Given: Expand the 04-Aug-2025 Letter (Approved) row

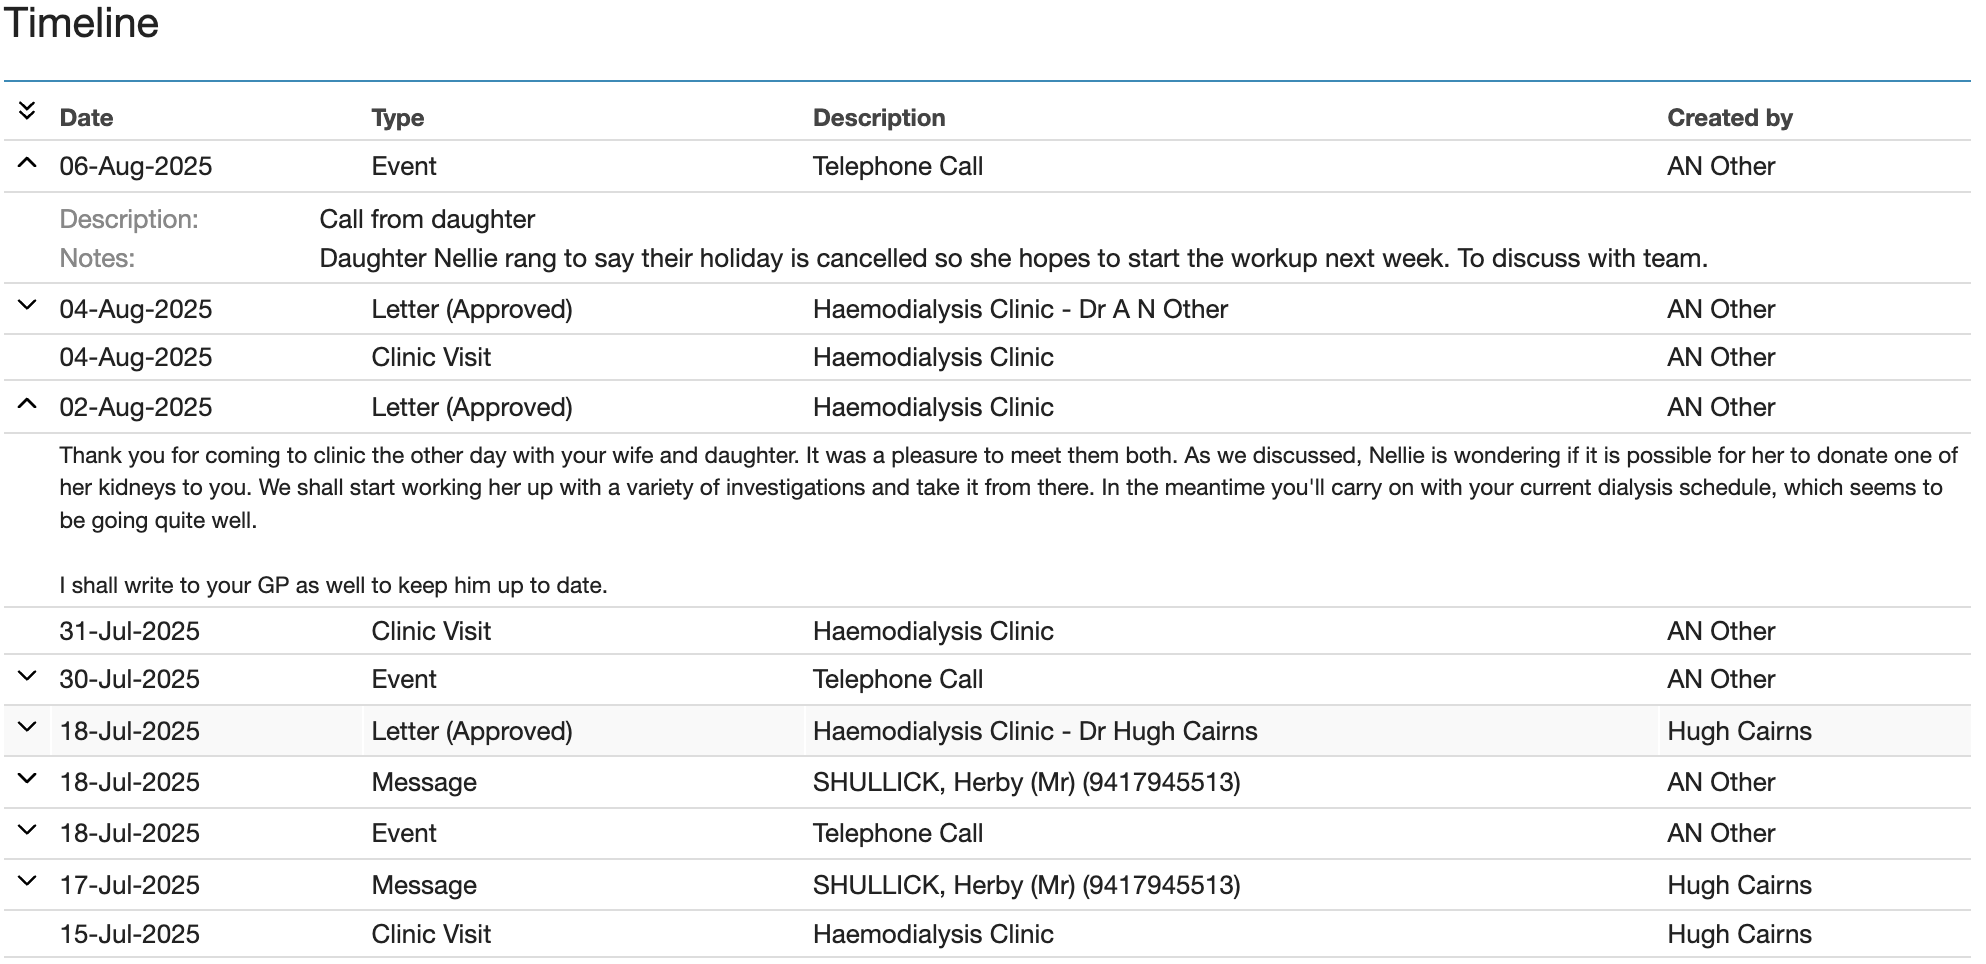Looking at the screenshot, I should (x=27, y=306).
